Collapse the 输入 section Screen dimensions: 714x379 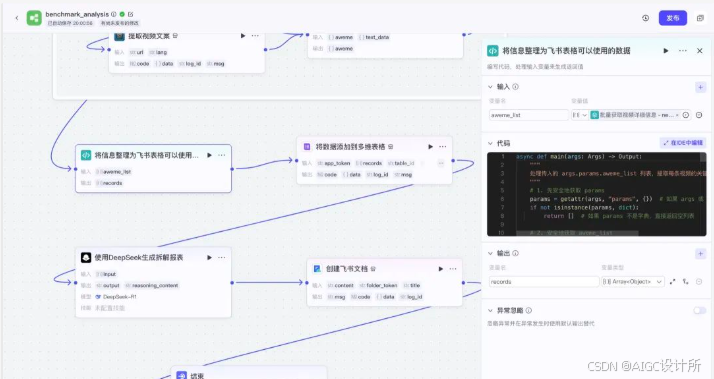tap(490, 87)
